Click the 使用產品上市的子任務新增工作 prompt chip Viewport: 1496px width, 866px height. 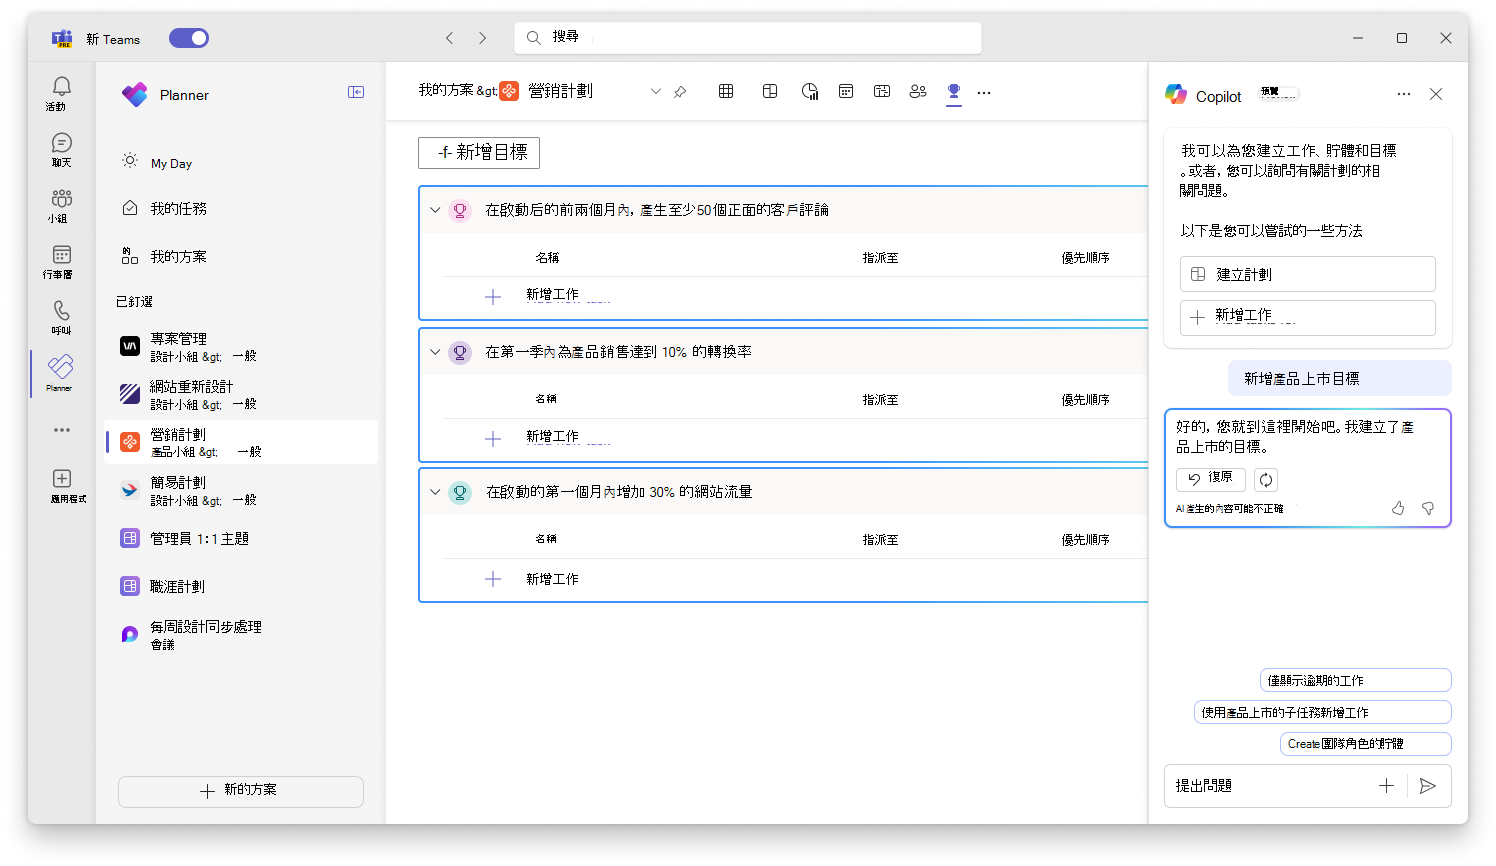pyautogui.click(x=1323, y=712)
